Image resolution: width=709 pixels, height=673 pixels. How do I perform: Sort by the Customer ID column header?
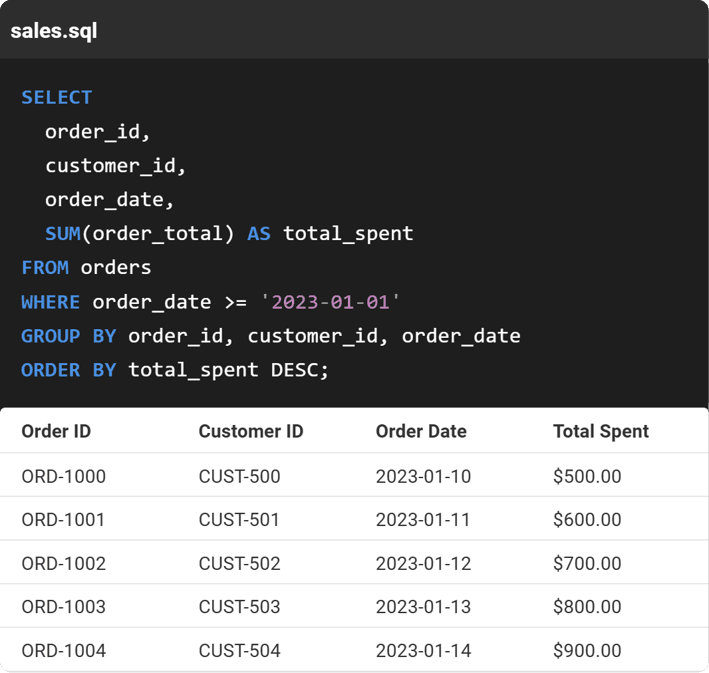pyautogui.click(x=250, y=431)
